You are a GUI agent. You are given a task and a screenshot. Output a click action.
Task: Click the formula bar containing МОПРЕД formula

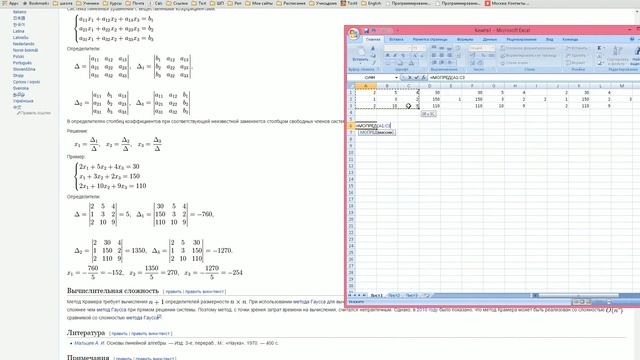[x=534, y=78]
